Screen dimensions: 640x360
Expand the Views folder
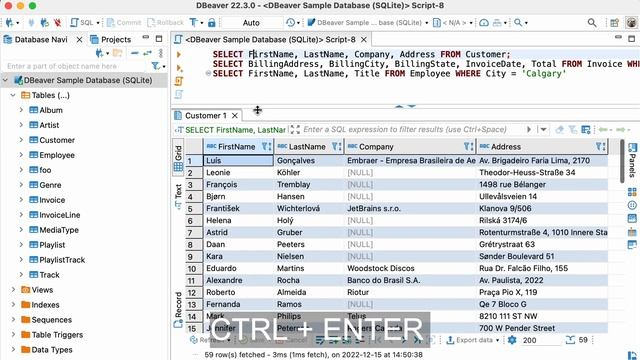point(13,289)
